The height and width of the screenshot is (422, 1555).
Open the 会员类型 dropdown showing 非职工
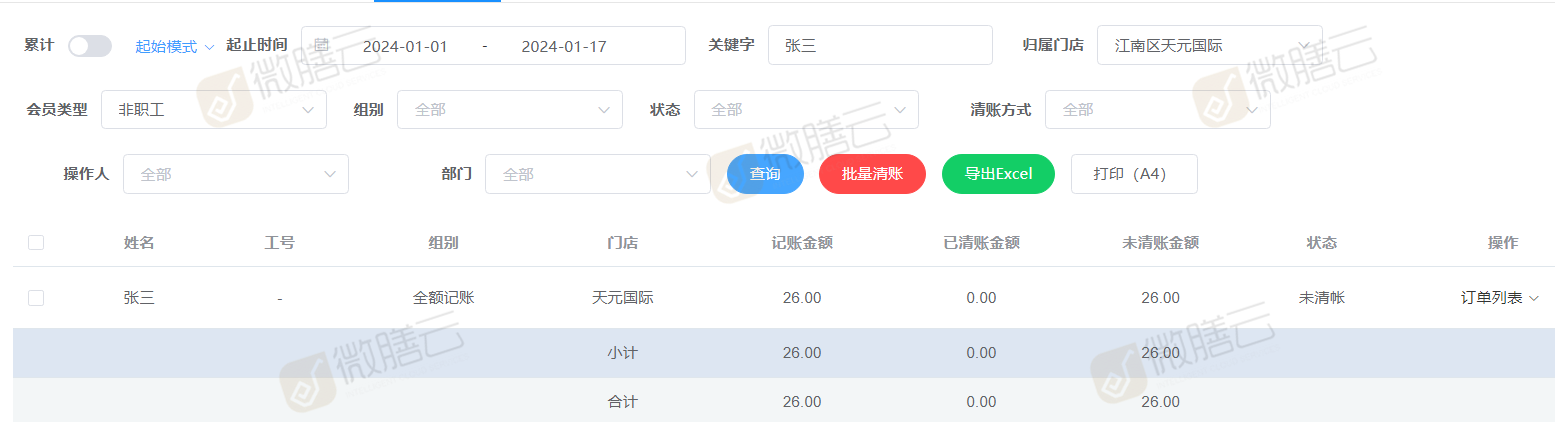213,110
